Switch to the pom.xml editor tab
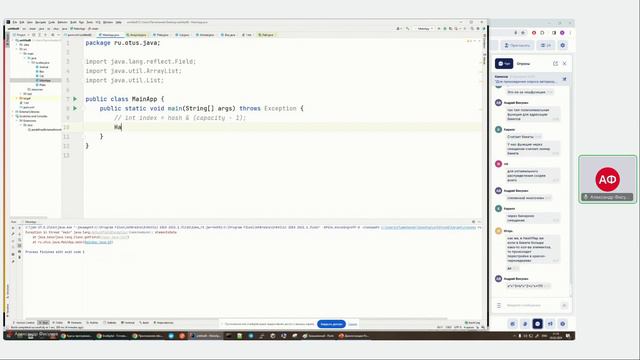This screenshot has height=360, width=640. click(80, 35)
